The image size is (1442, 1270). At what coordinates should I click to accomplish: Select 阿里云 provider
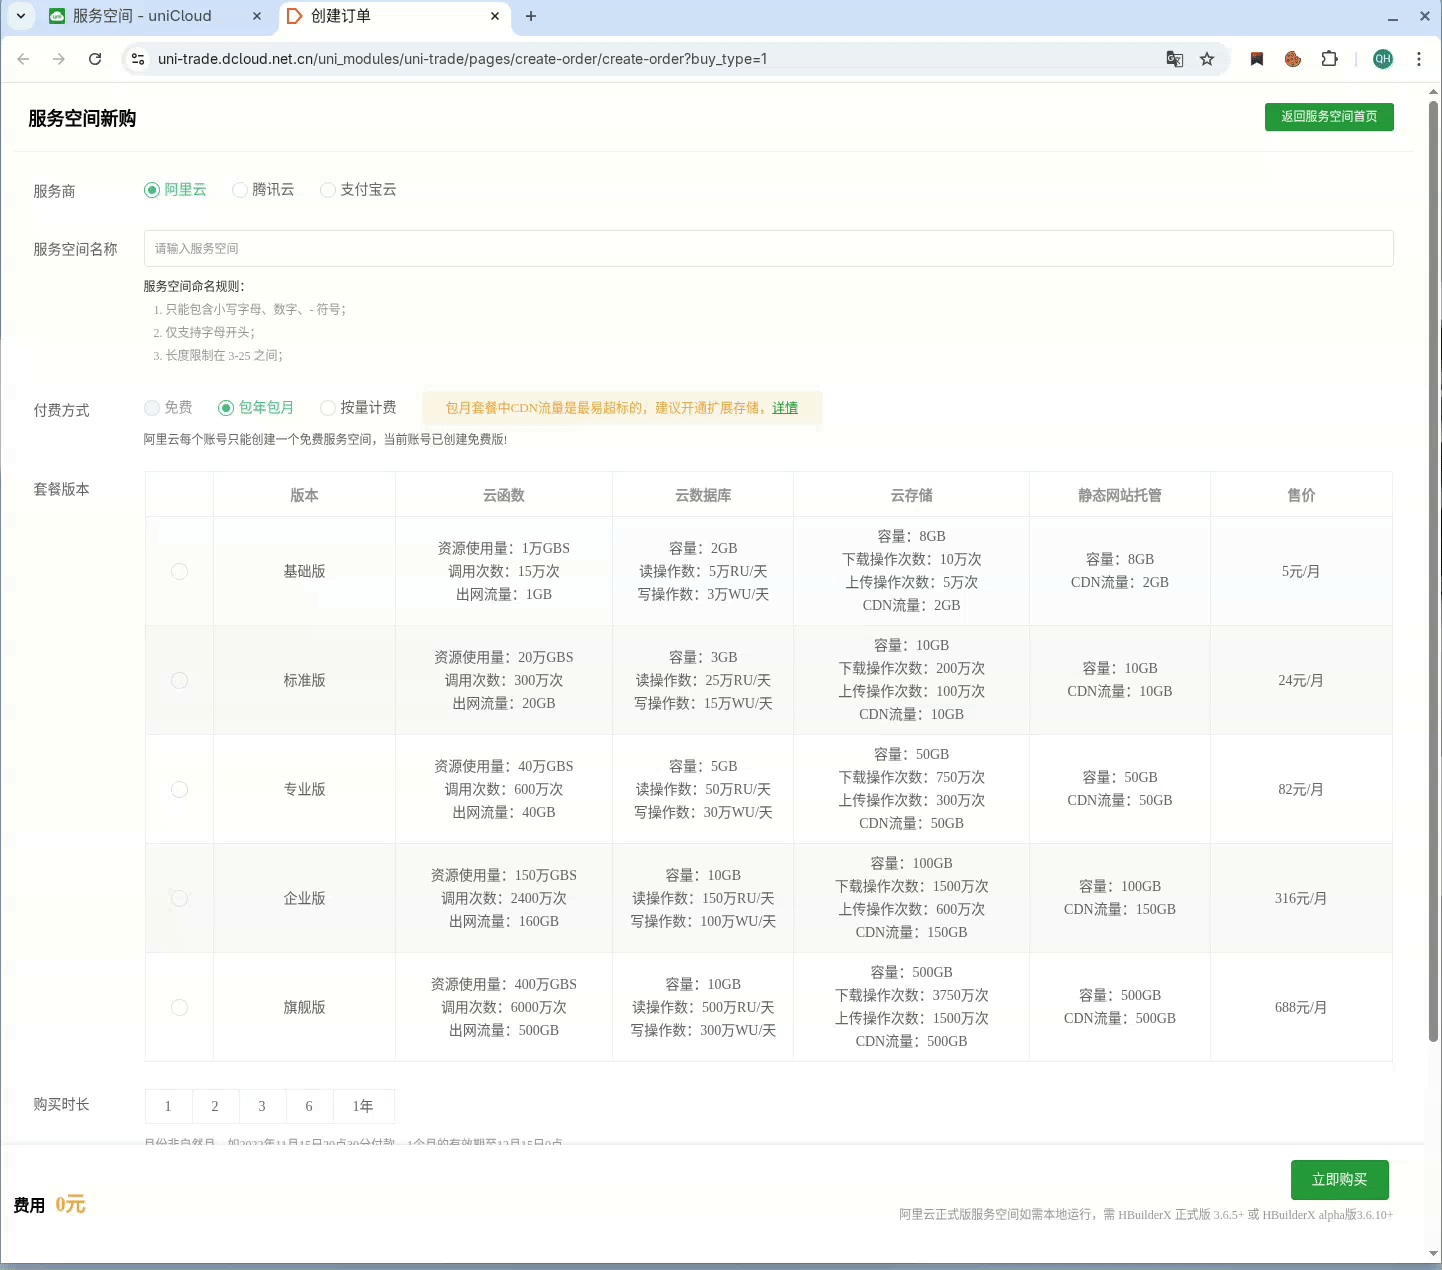pyautogui.click(x=175, y=190)
